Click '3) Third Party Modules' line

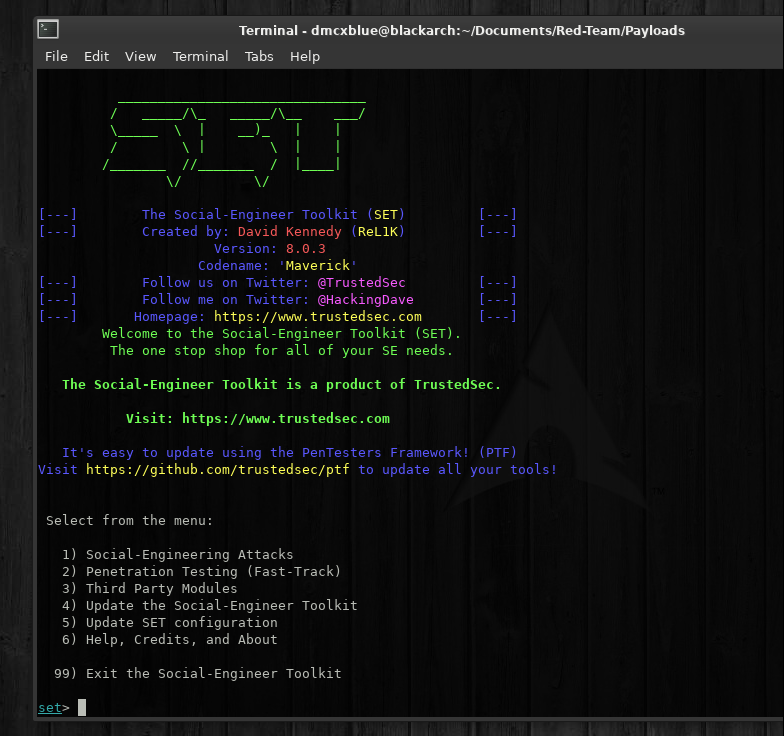click(150, 588)
